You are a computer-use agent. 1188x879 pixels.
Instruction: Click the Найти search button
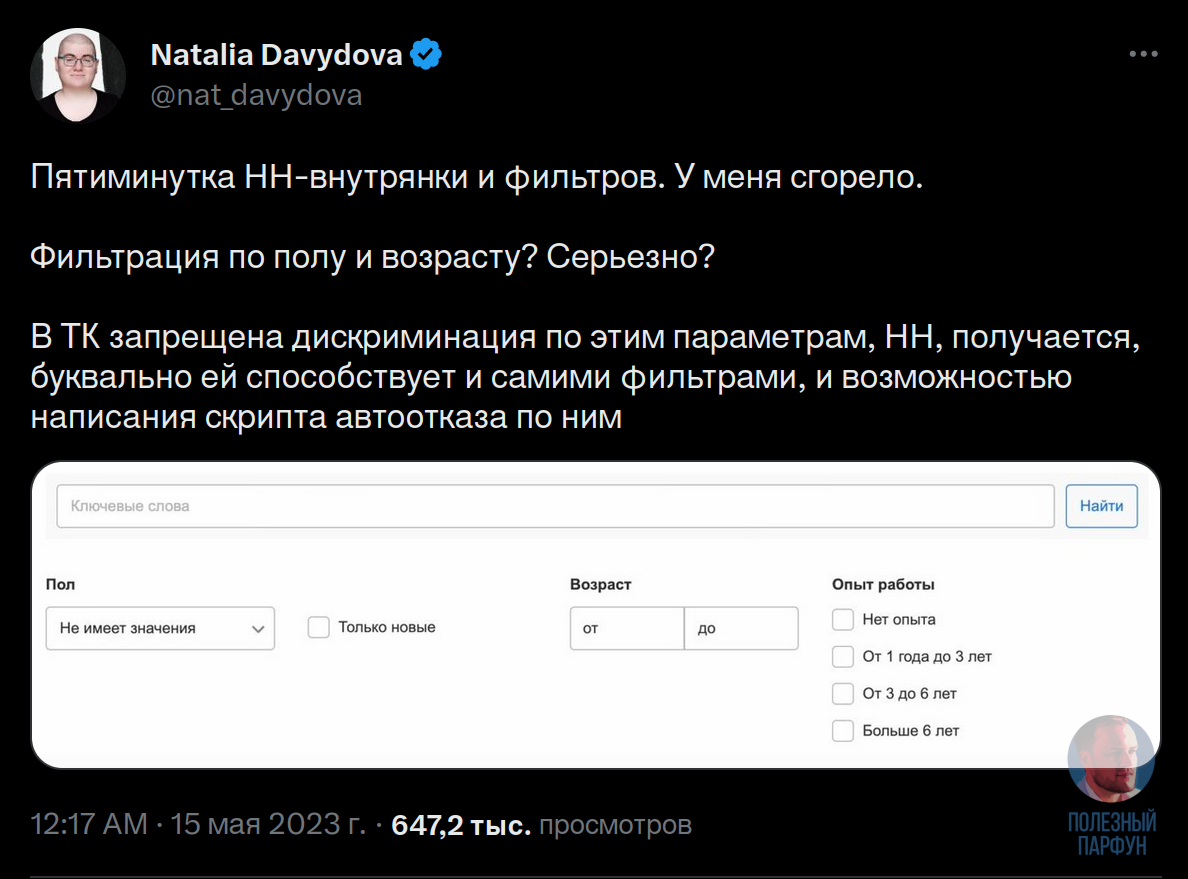click(x=1101, y=506)
